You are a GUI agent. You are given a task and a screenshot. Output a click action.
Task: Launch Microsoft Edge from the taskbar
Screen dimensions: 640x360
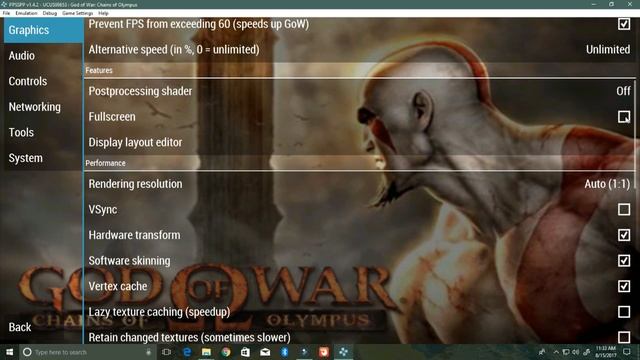[x=187, y=352]
